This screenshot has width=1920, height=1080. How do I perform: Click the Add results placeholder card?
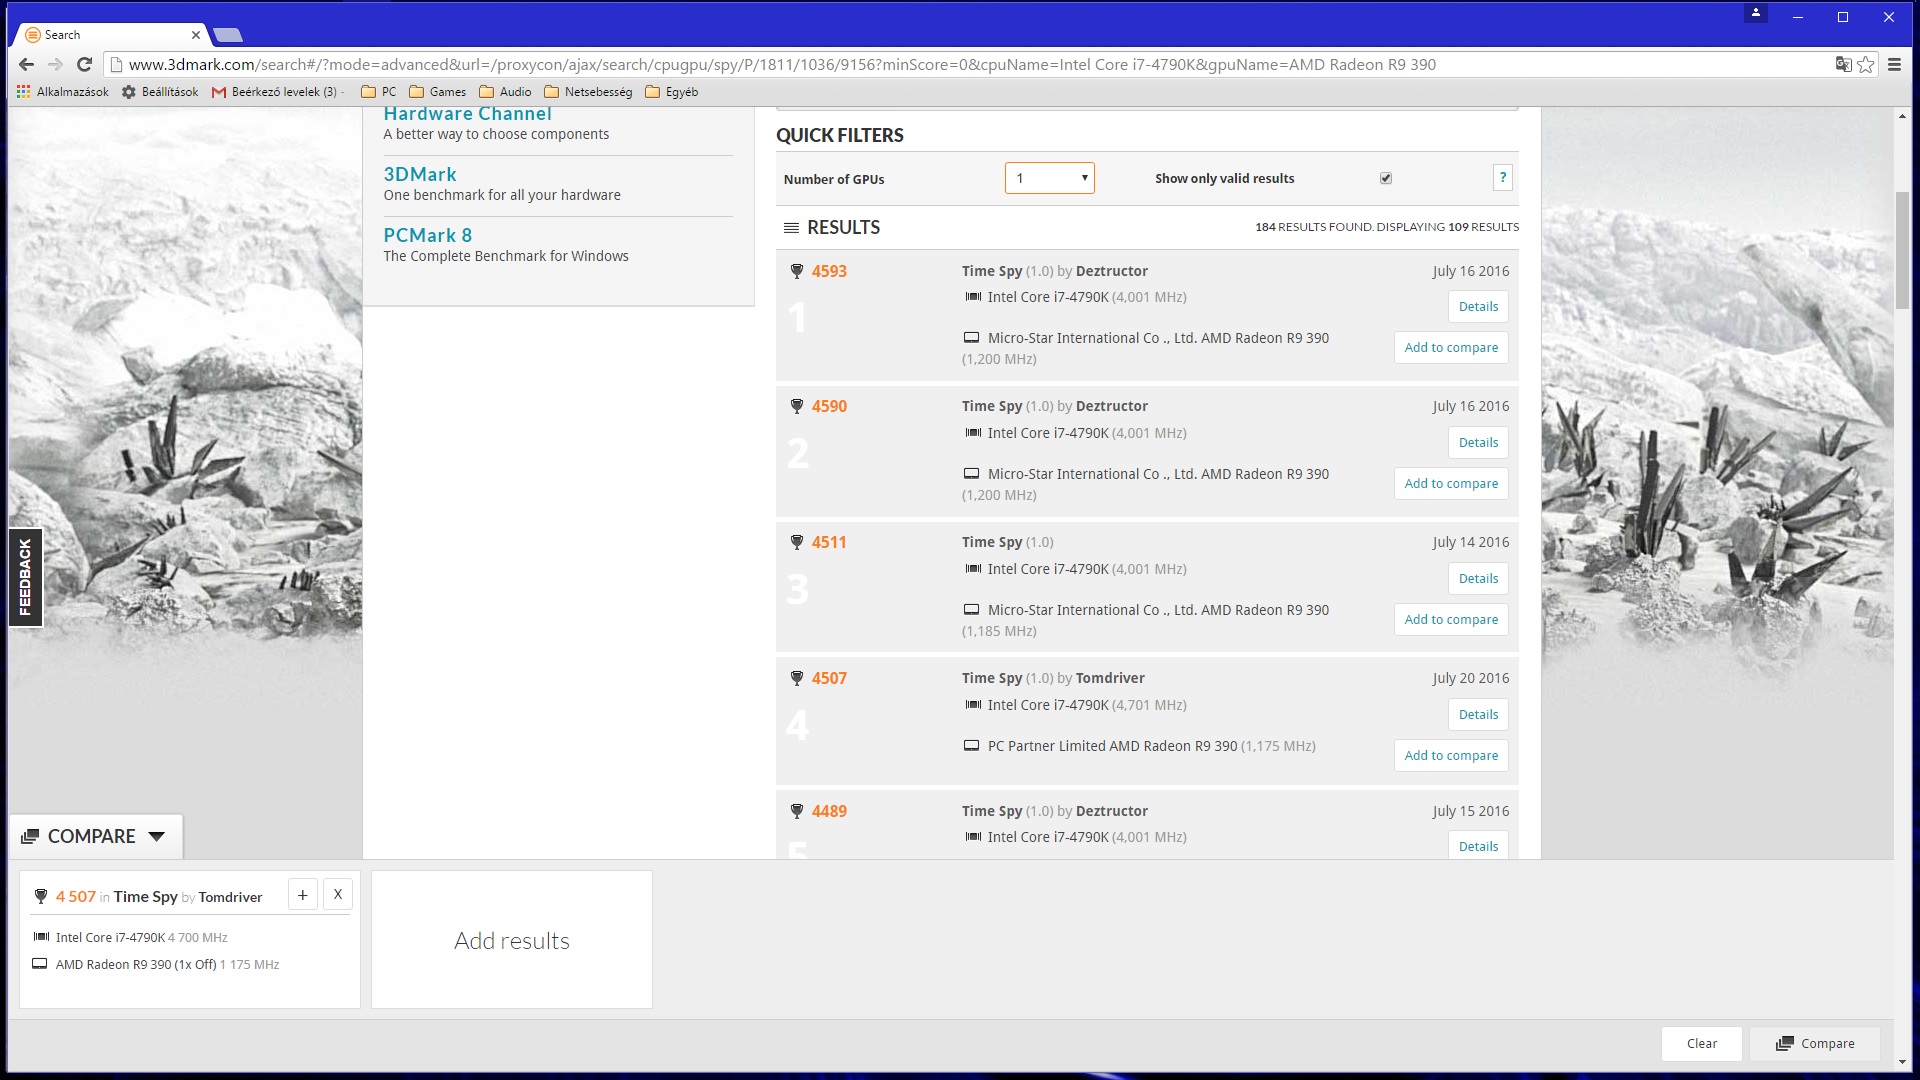[x=512, y=940]
